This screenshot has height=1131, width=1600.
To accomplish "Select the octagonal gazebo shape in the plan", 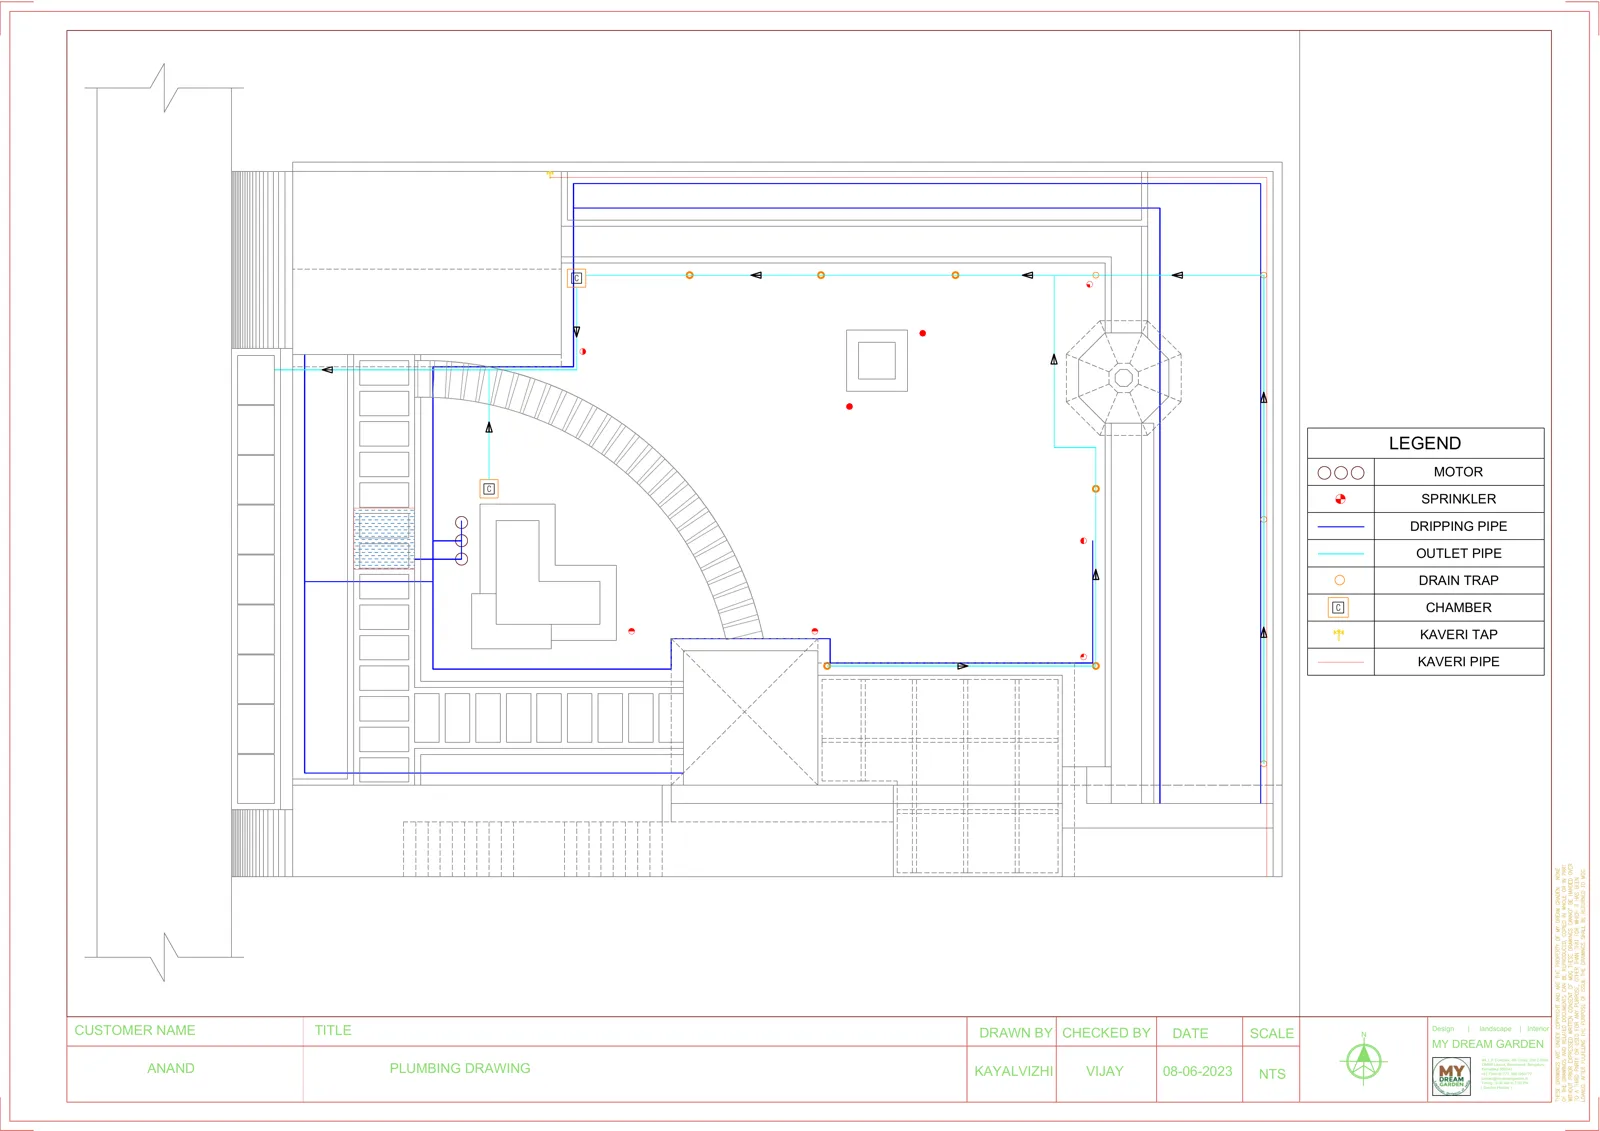I will click(x=1124, y=377).
